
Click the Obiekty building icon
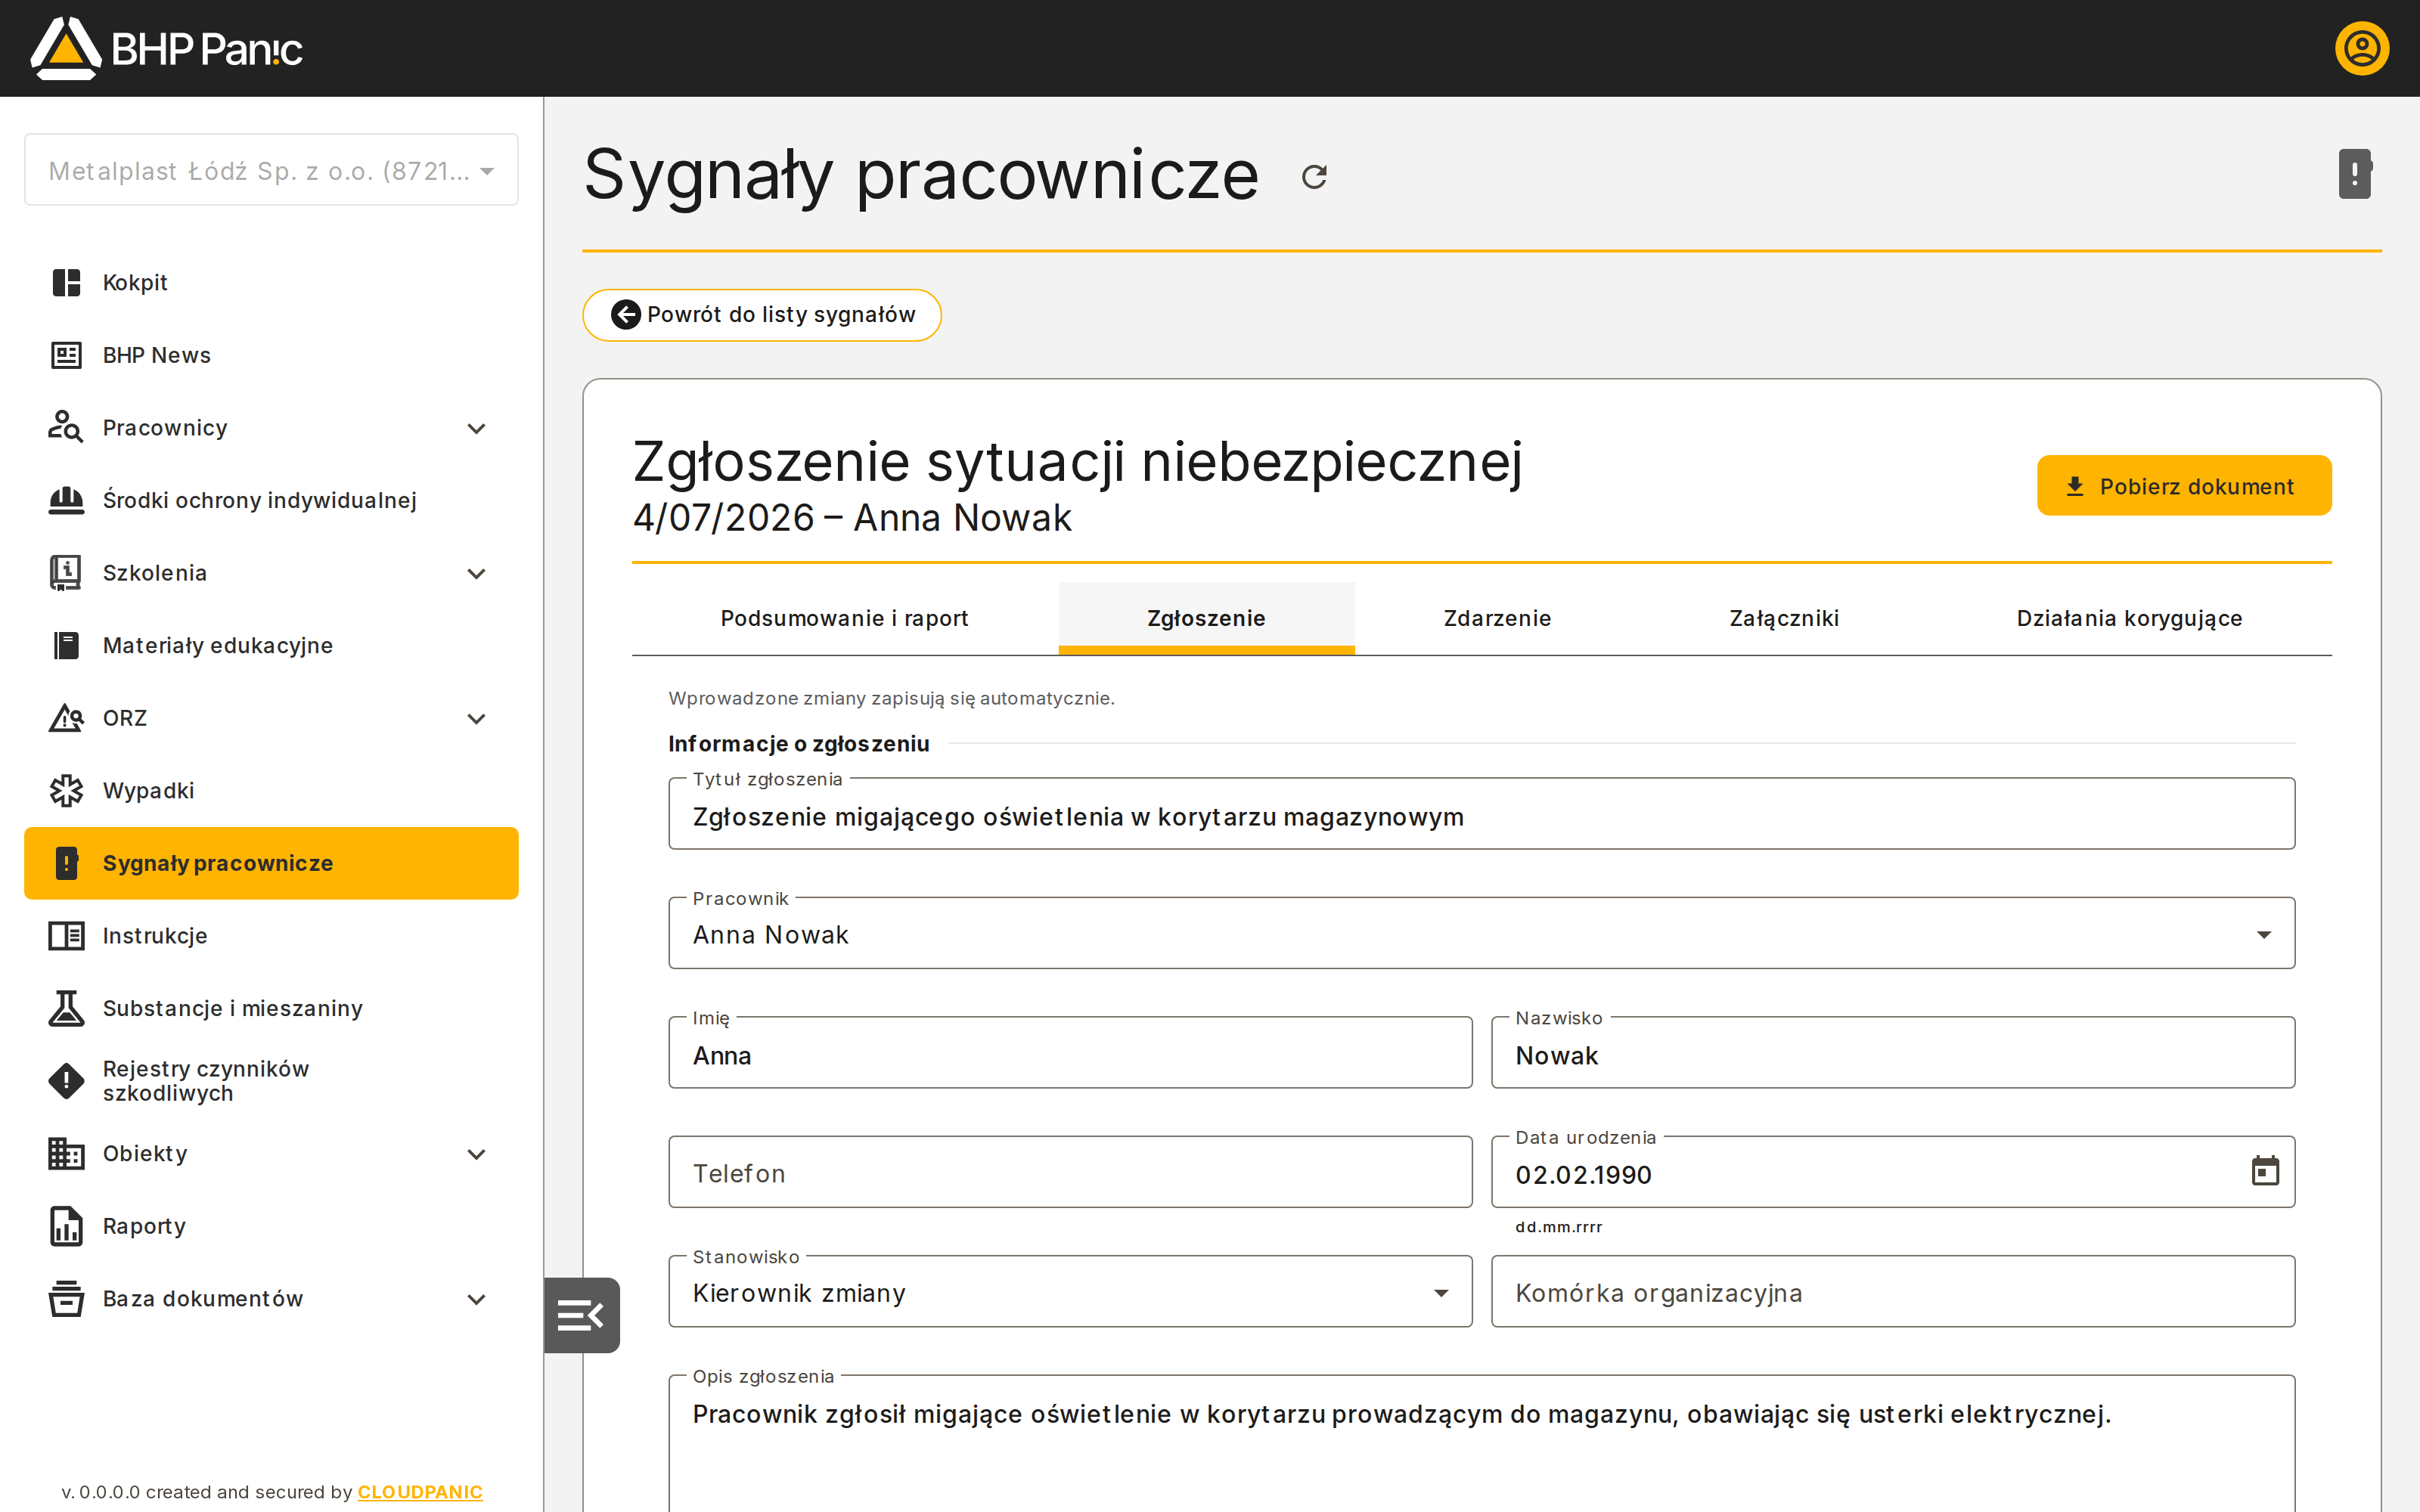(x=66, y=1153)
